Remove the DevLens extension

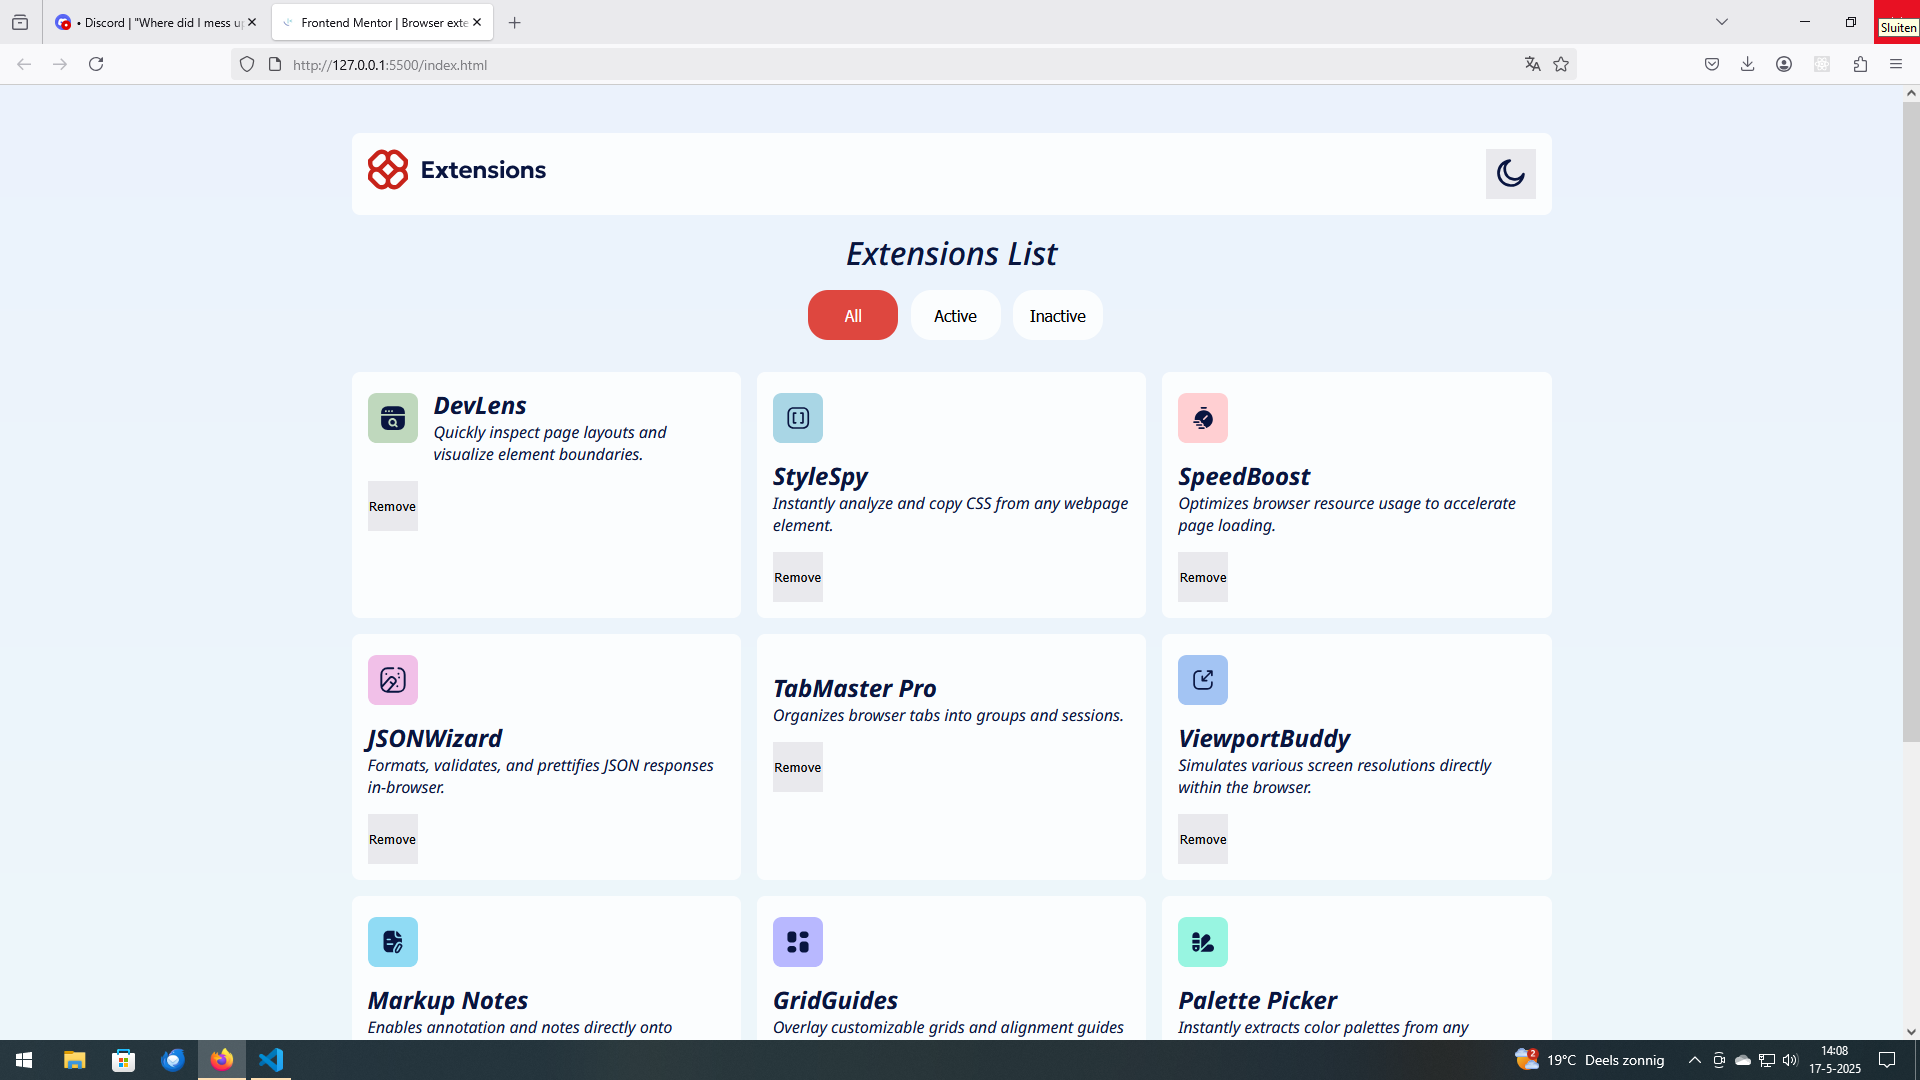point(392,507)
